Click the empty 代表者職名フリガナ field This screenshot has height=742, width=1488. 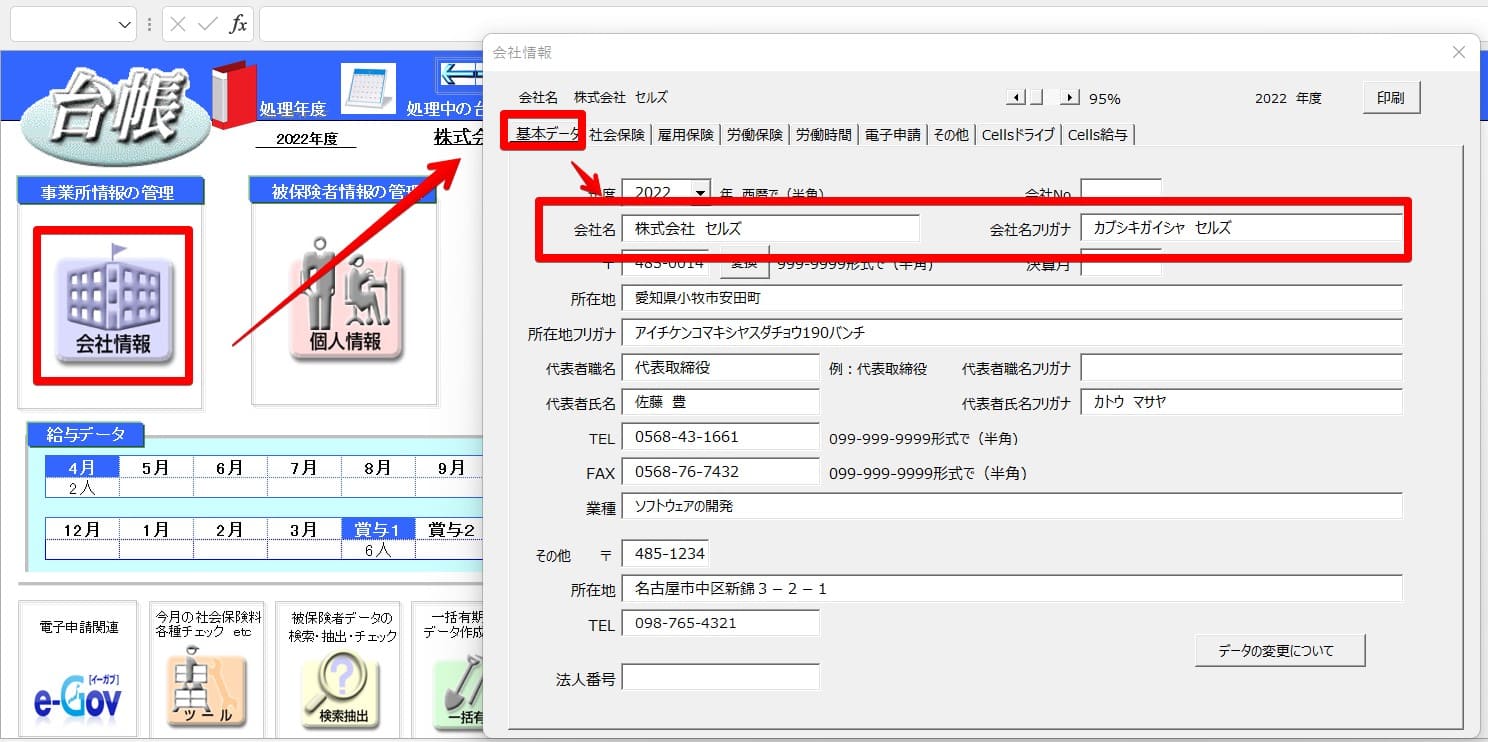coord(1241,368)
